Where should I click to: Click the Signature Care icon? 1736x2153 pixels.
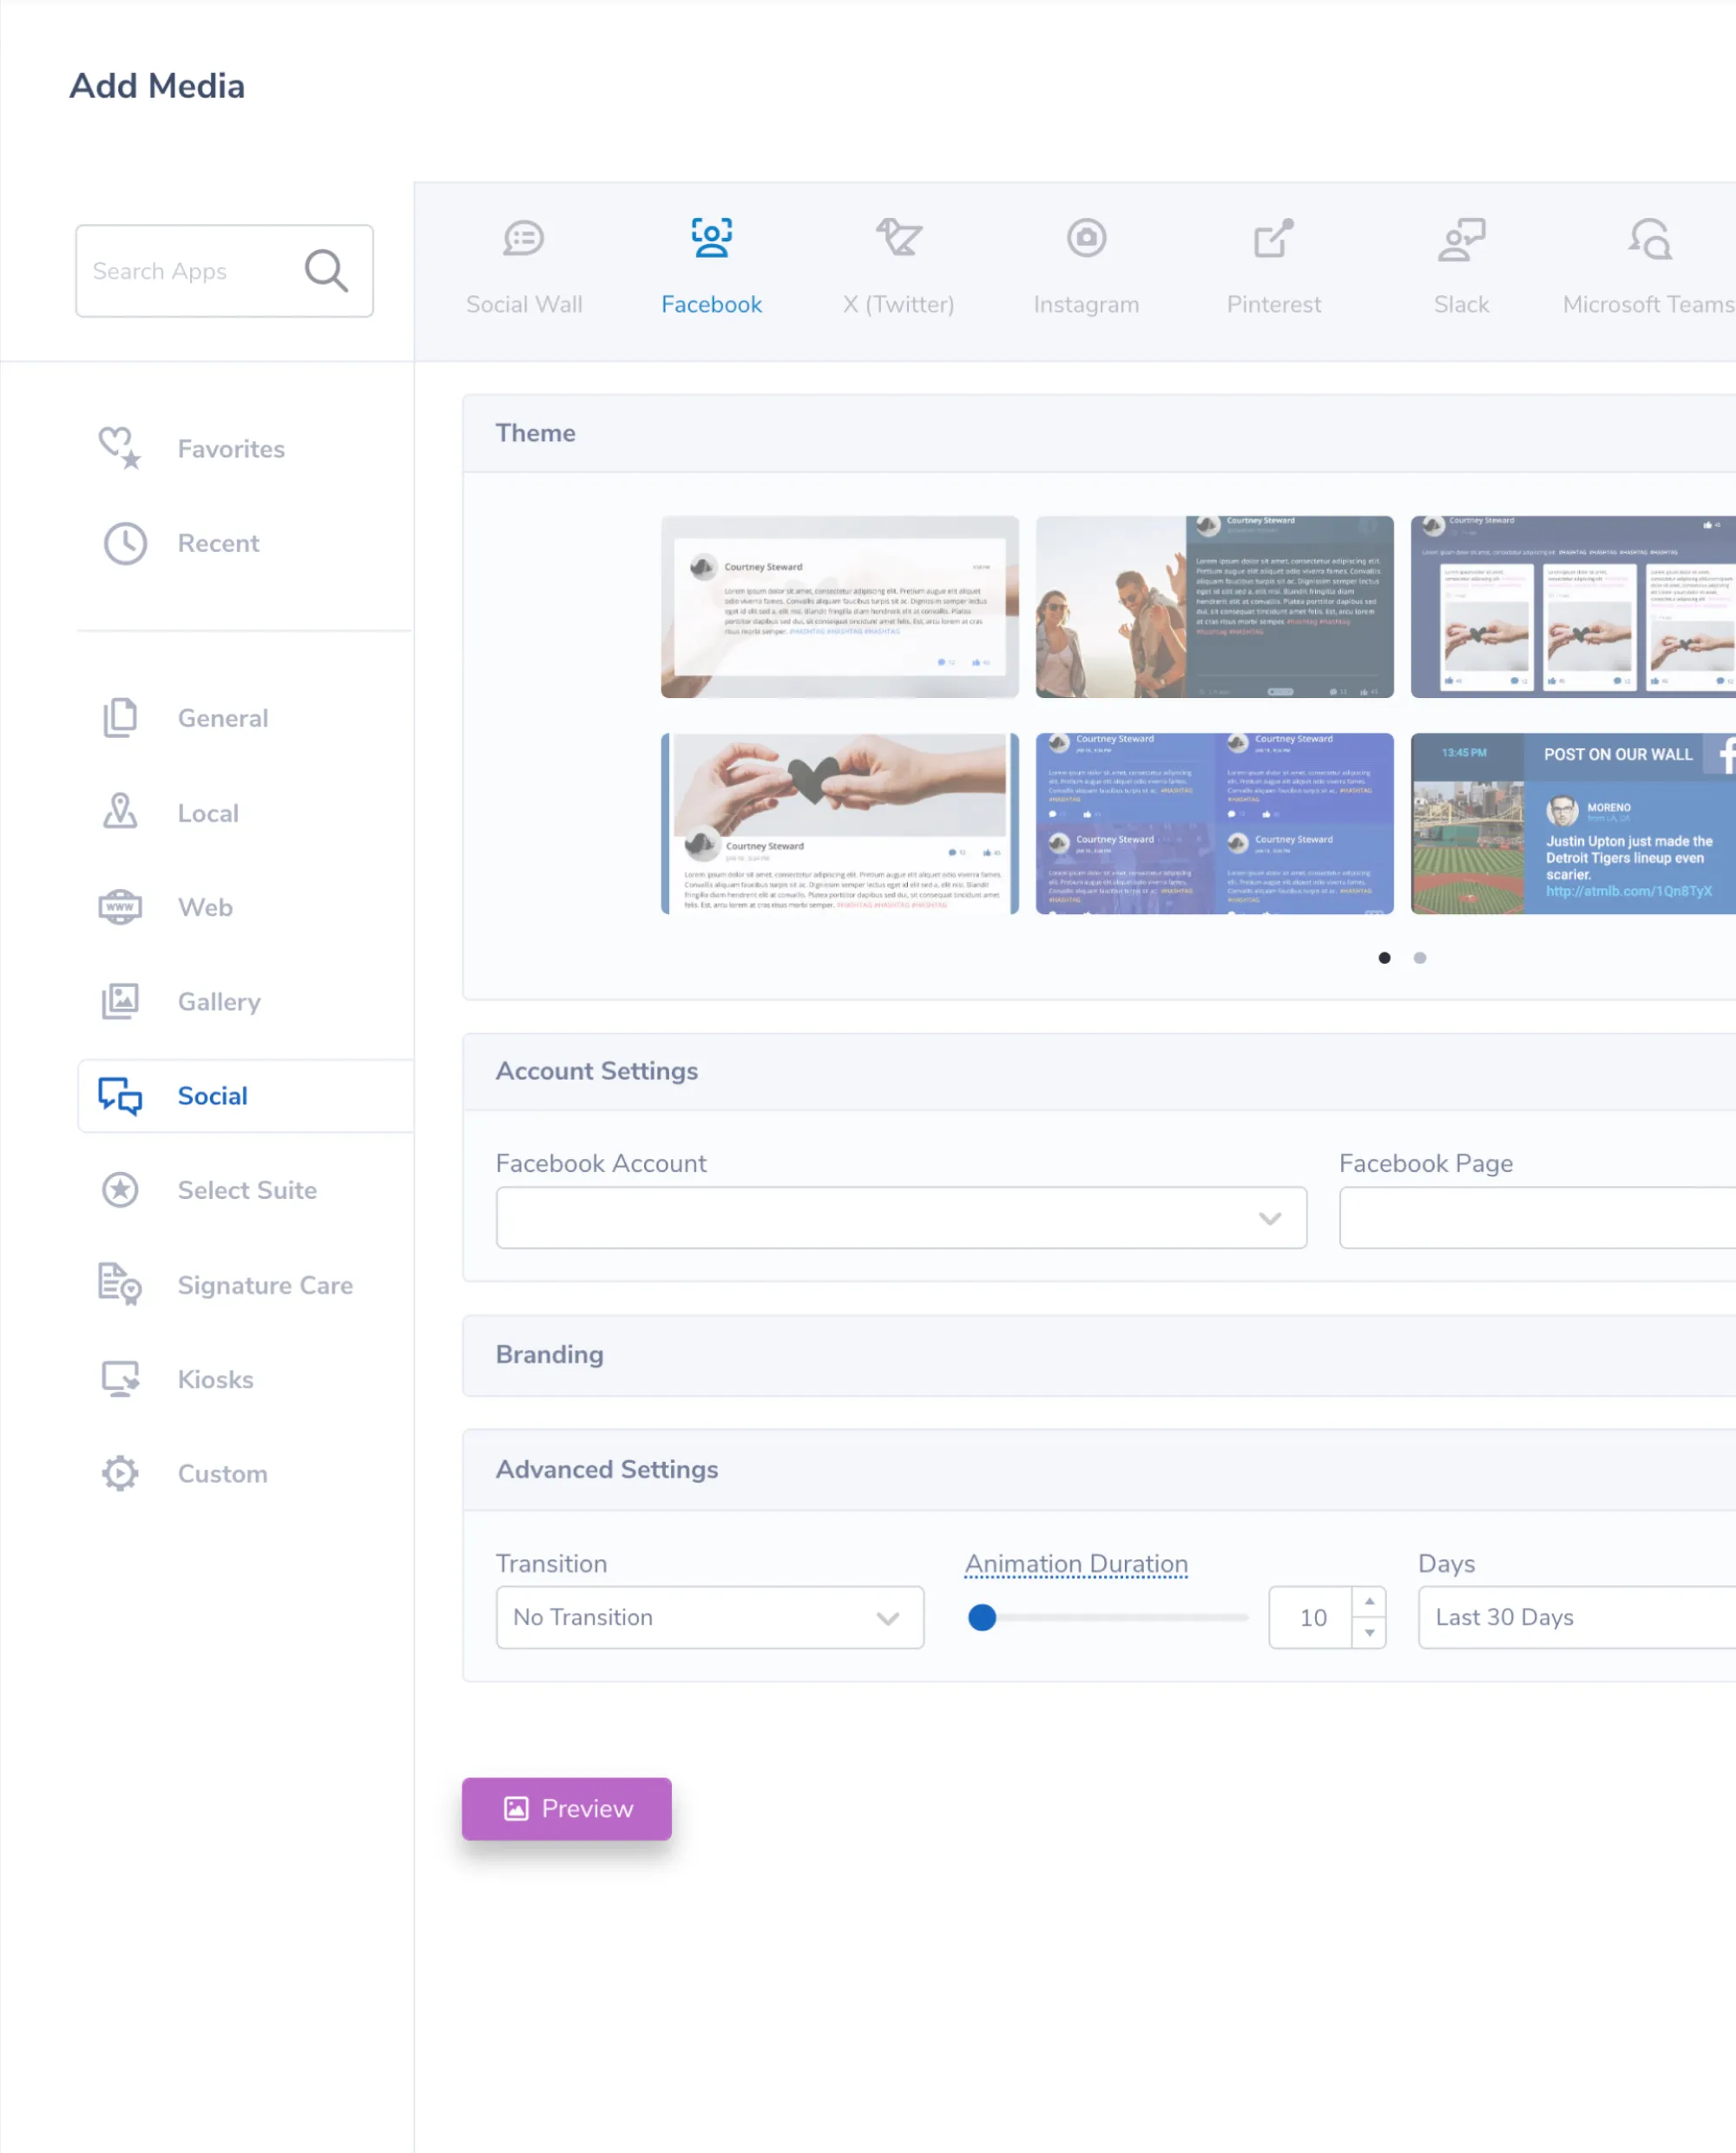point(120,1285)
